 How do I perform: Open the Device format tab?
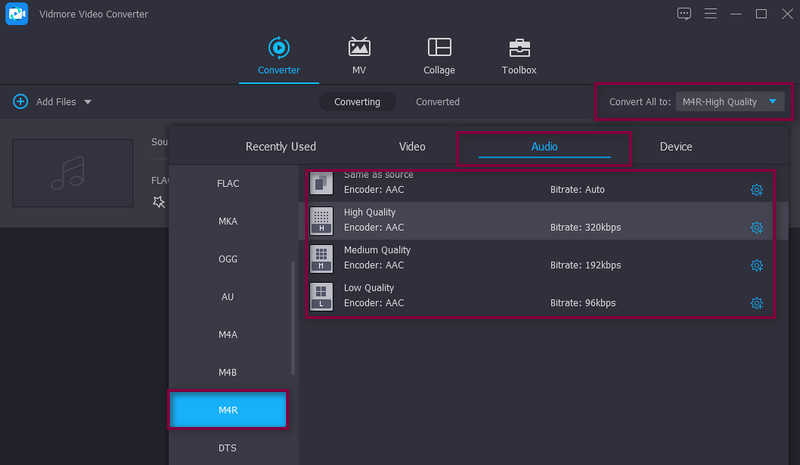coord(676,147)
